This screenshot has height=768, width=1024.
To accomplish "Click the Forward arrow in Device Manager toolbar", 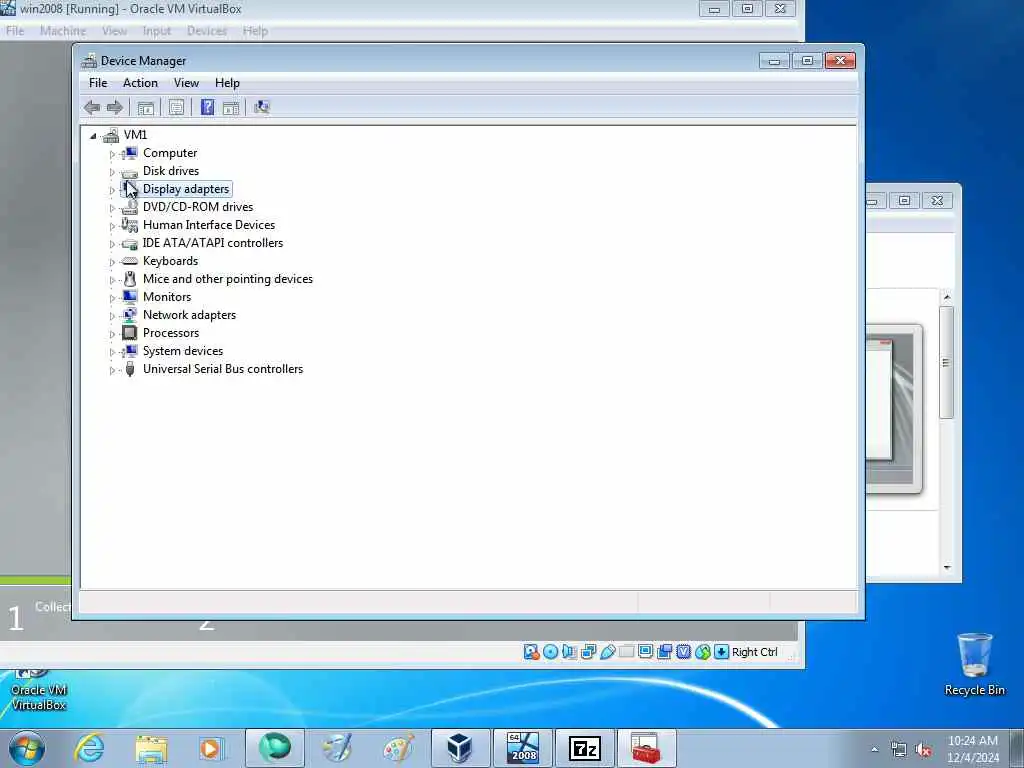I will pos(114,108).
